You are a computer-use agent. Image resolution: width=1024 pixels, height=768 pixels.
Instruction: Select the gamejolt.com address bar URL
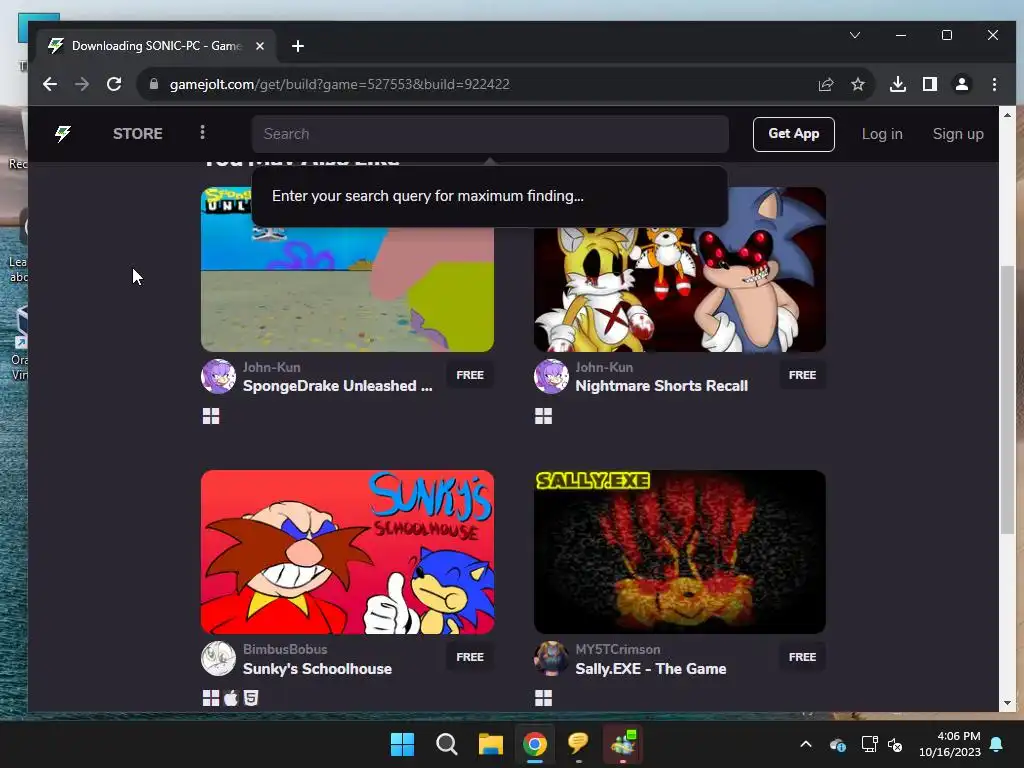click(x=340, y=84)
